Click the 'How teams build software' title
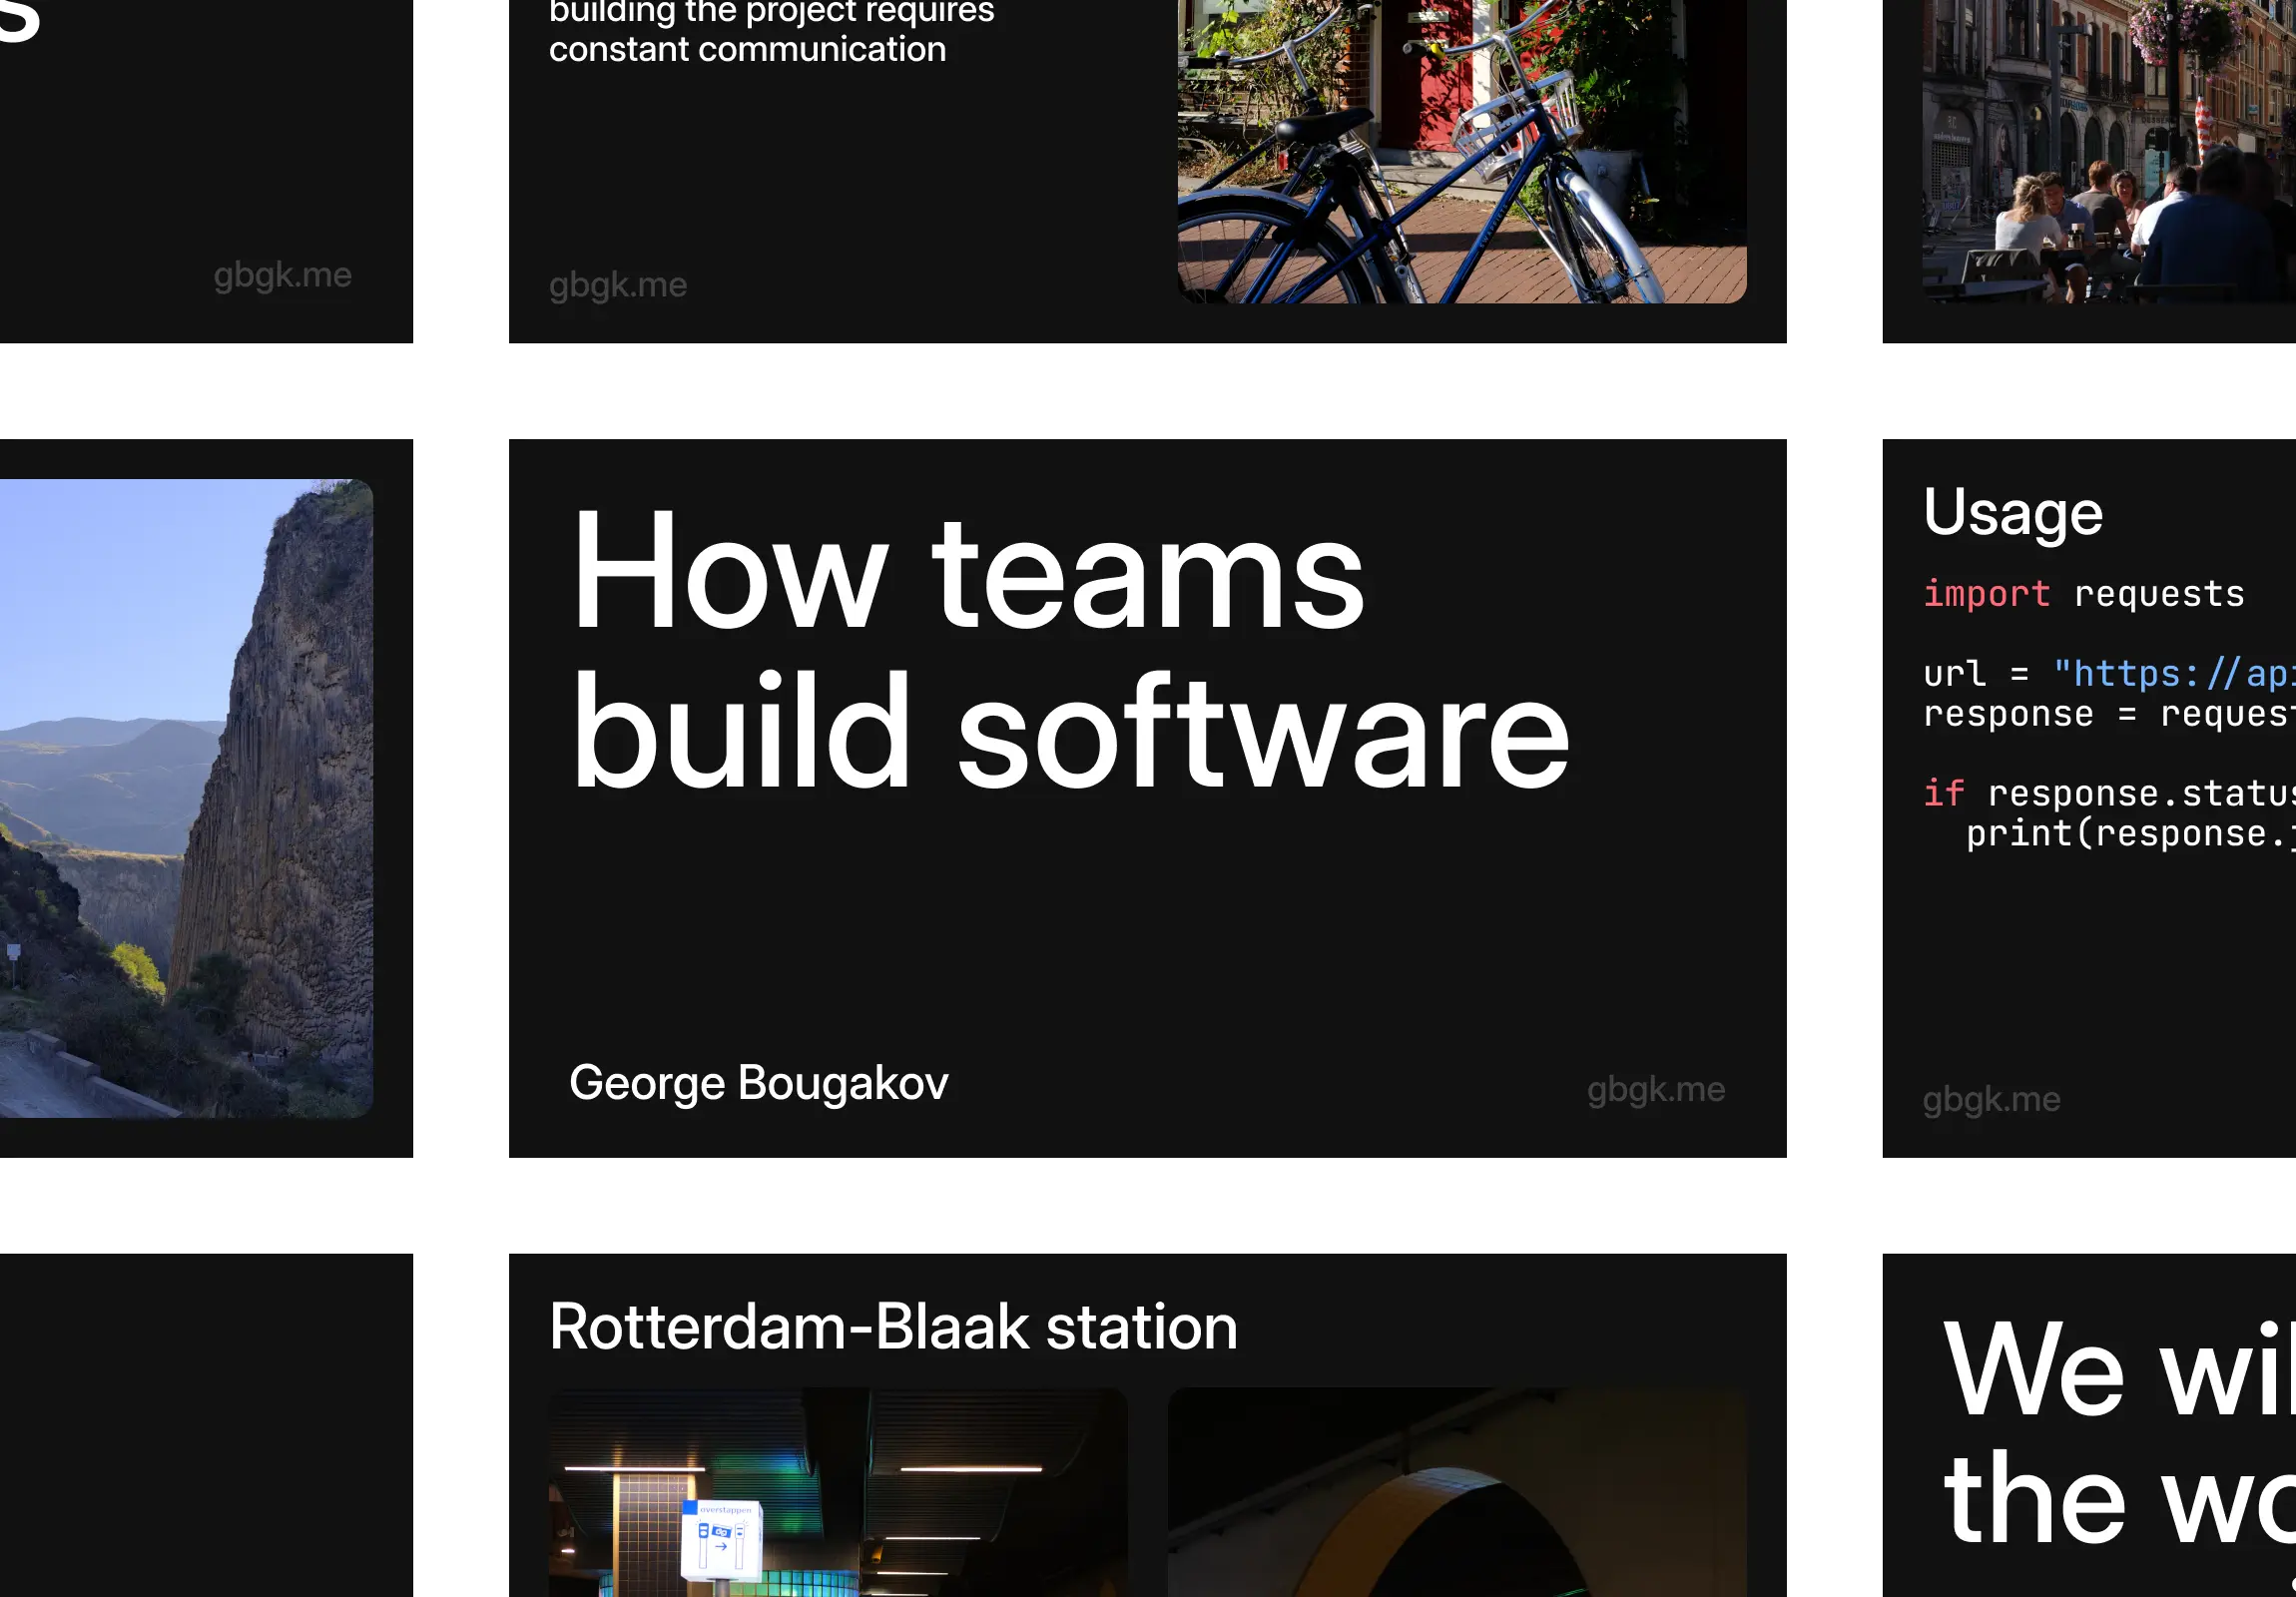Screen dimensions: 2296x1597 [1068, 650]
